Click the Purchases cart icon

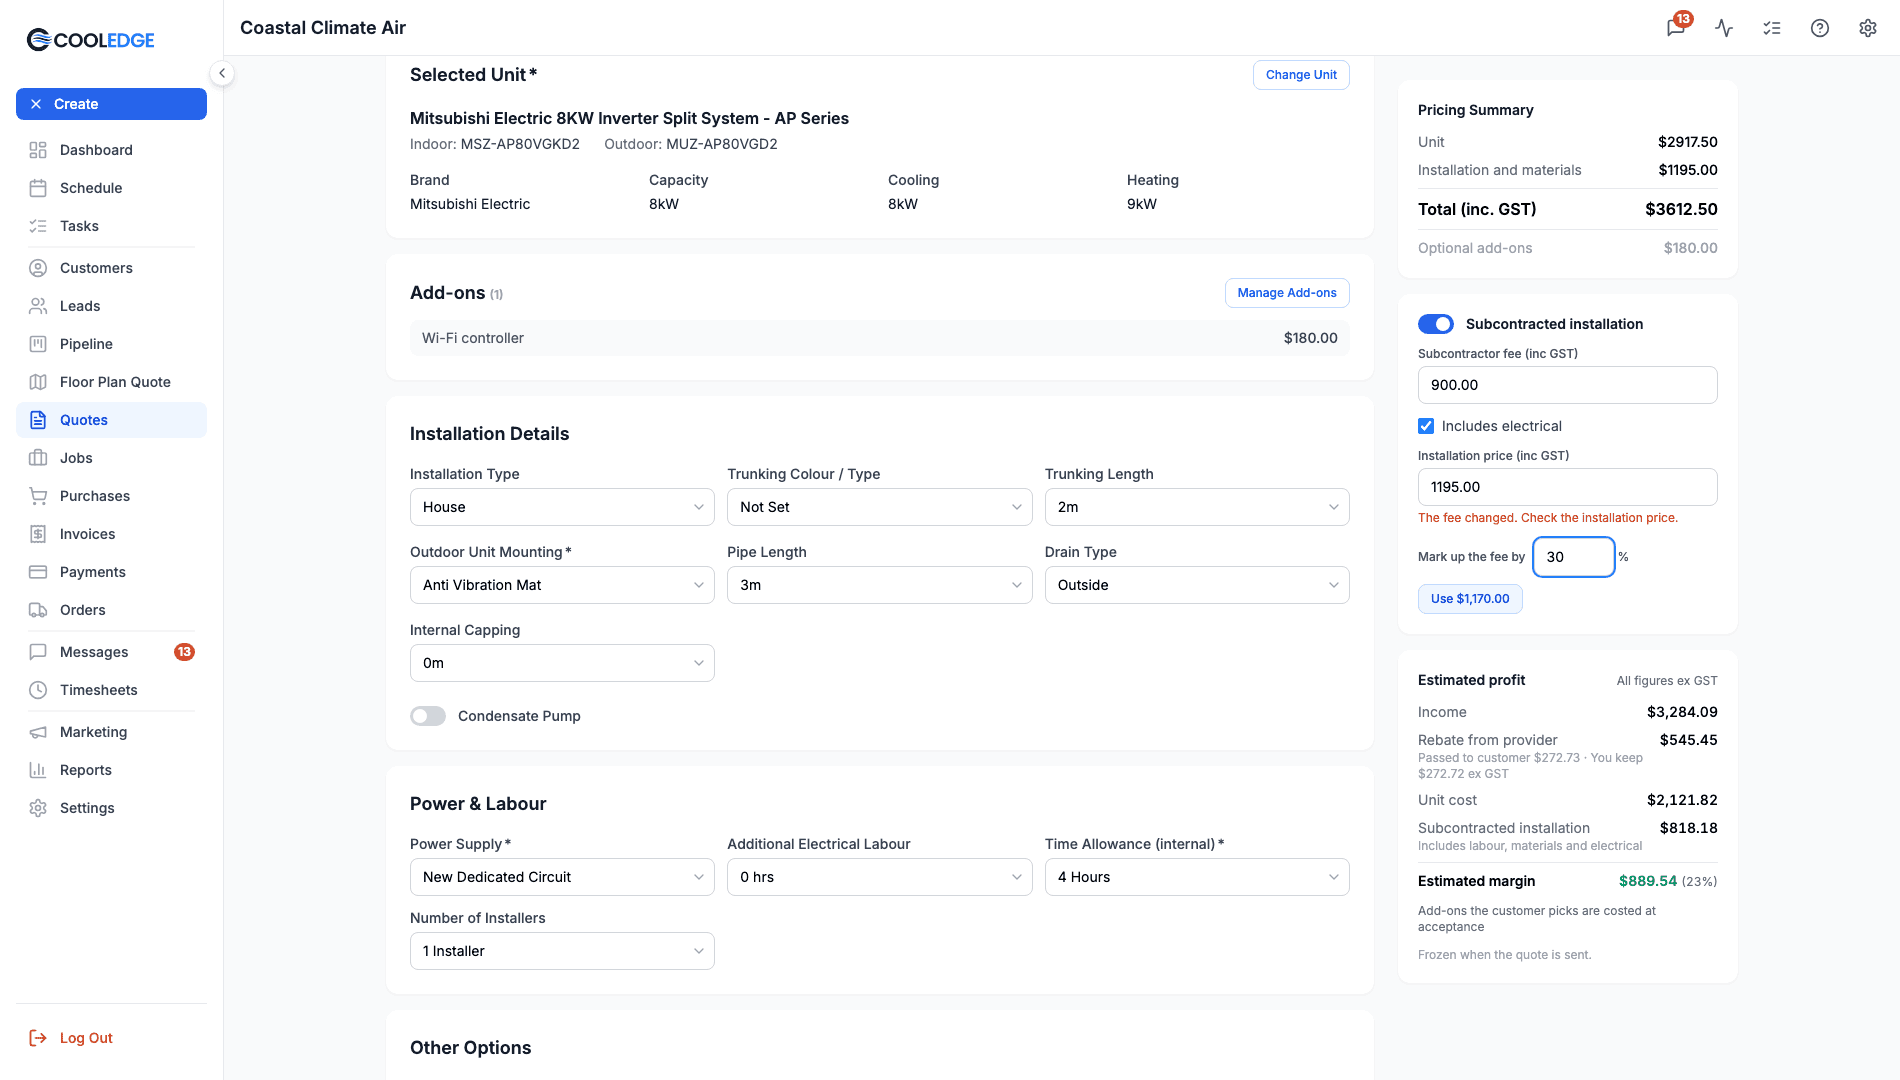click(38, 496)
